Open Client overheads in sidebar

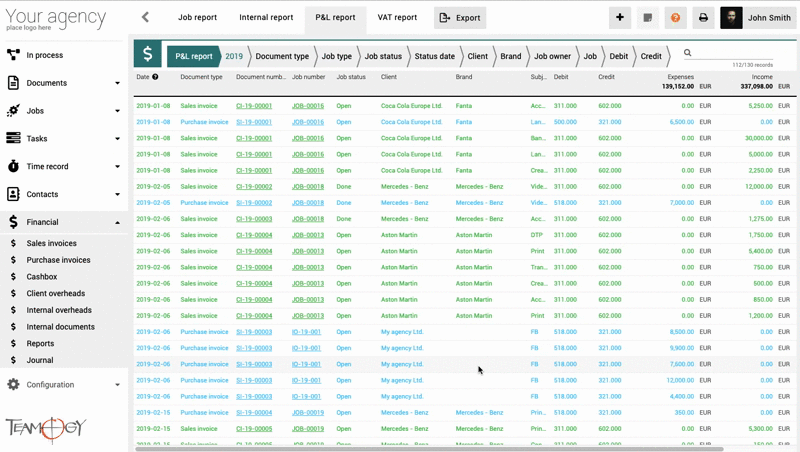pos(56,293)
